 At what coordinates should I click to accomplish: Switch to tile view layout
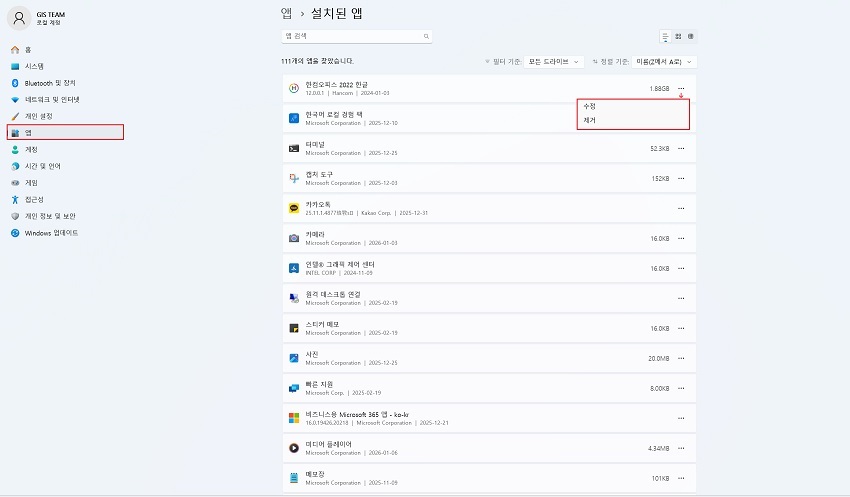pyautogui.click(x=691, y=36)
